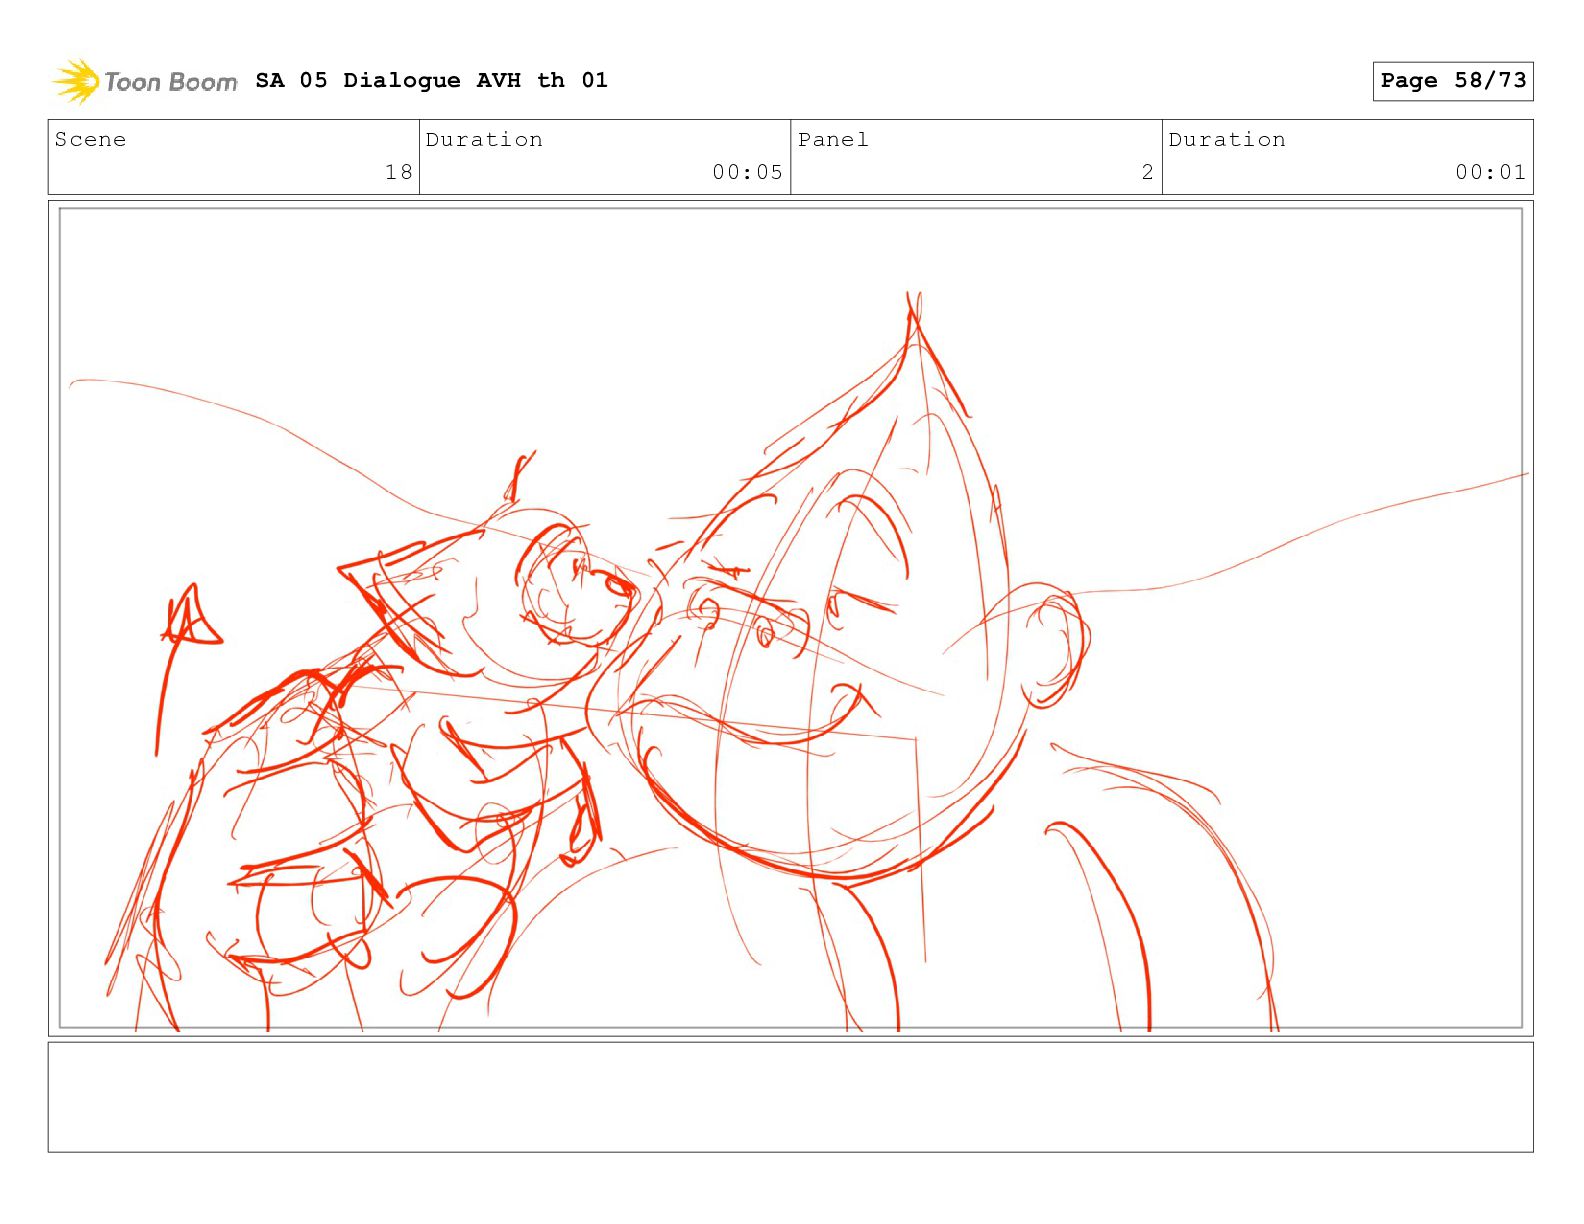Click the scene duration value '00:05'
The width and height of the screenshot is (1584, 1224).
[x=747, y=172]
